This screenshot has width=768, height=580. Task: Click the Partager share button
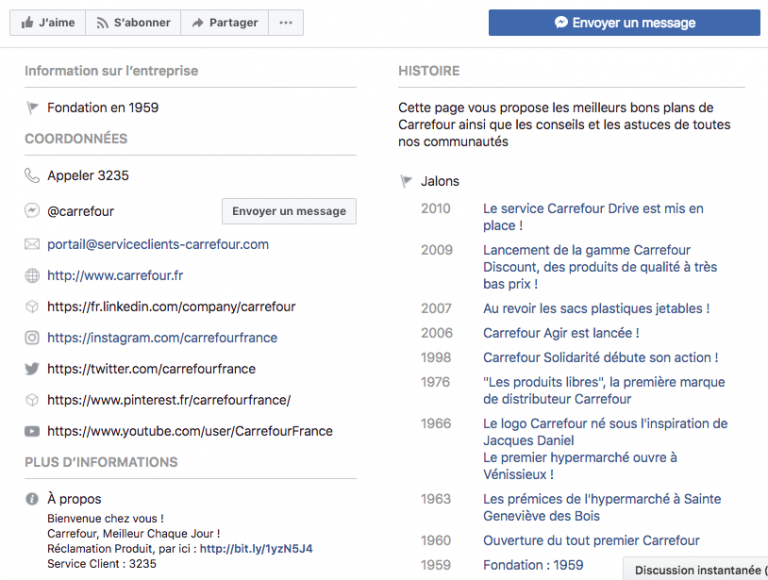(x=225, y=23)
